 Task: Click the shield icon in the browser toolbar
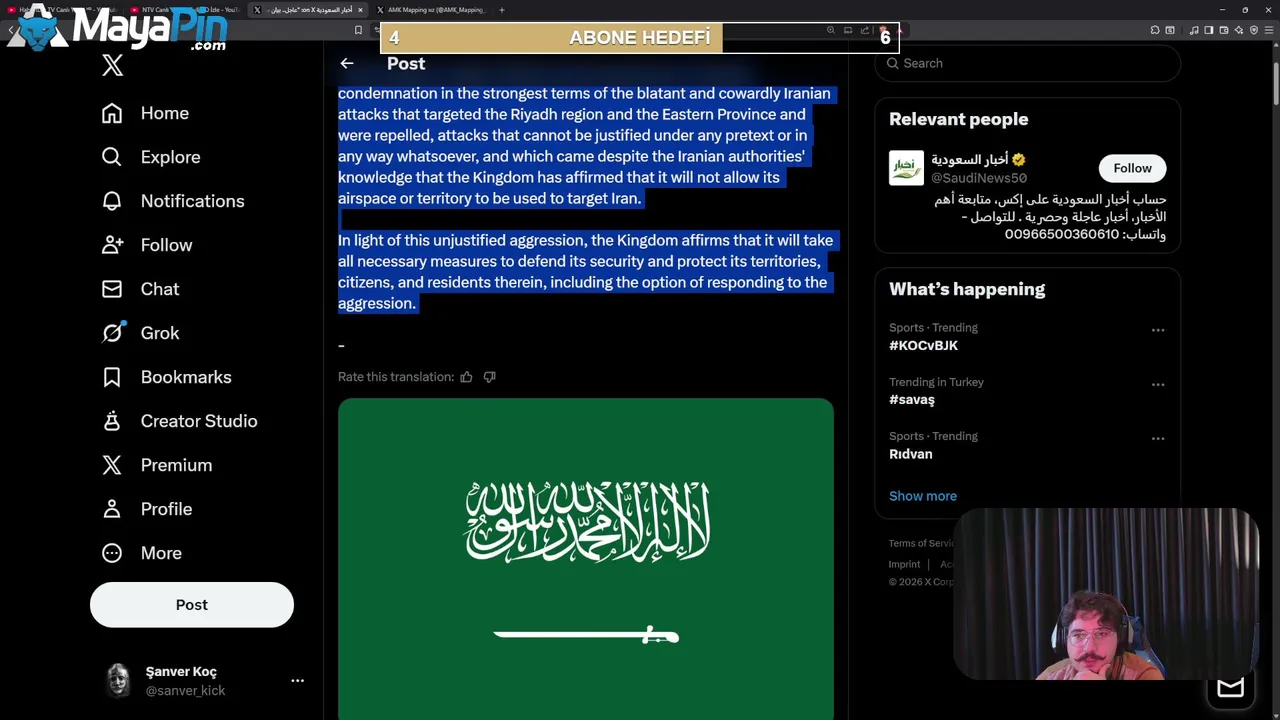[x=1254, y=30]
